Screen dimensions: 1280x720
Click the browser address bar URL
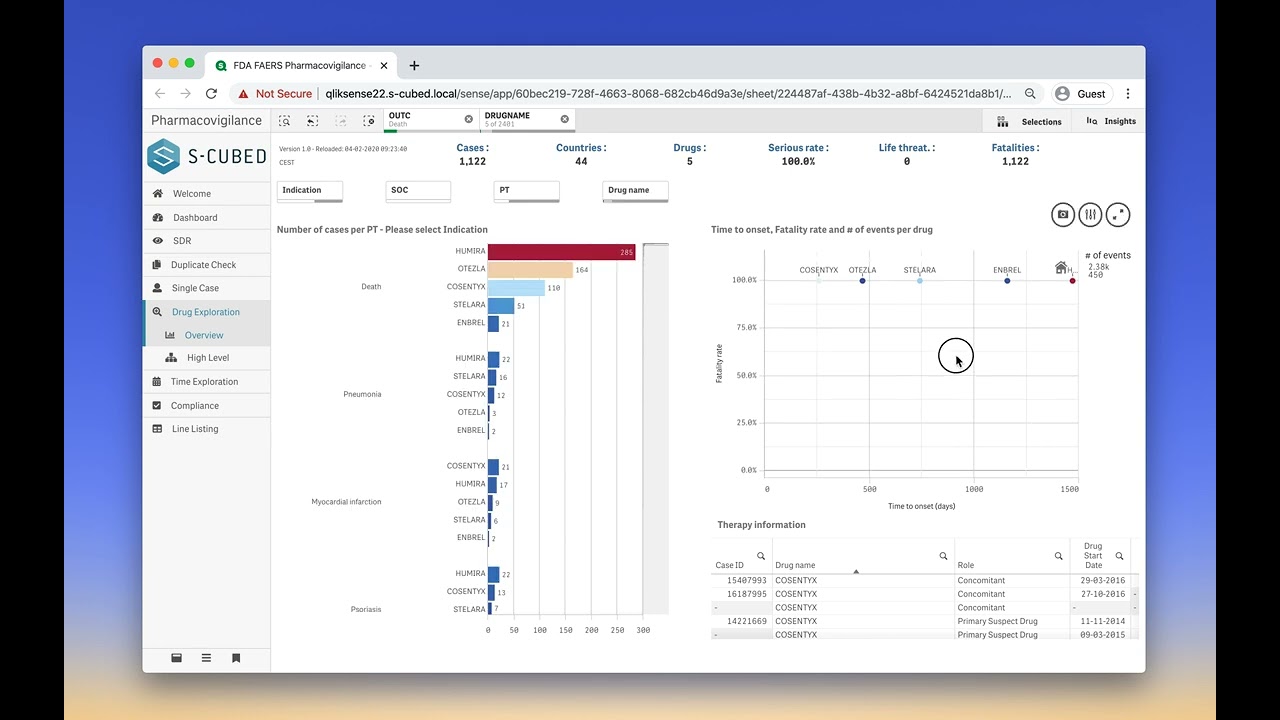coord(669,94)
